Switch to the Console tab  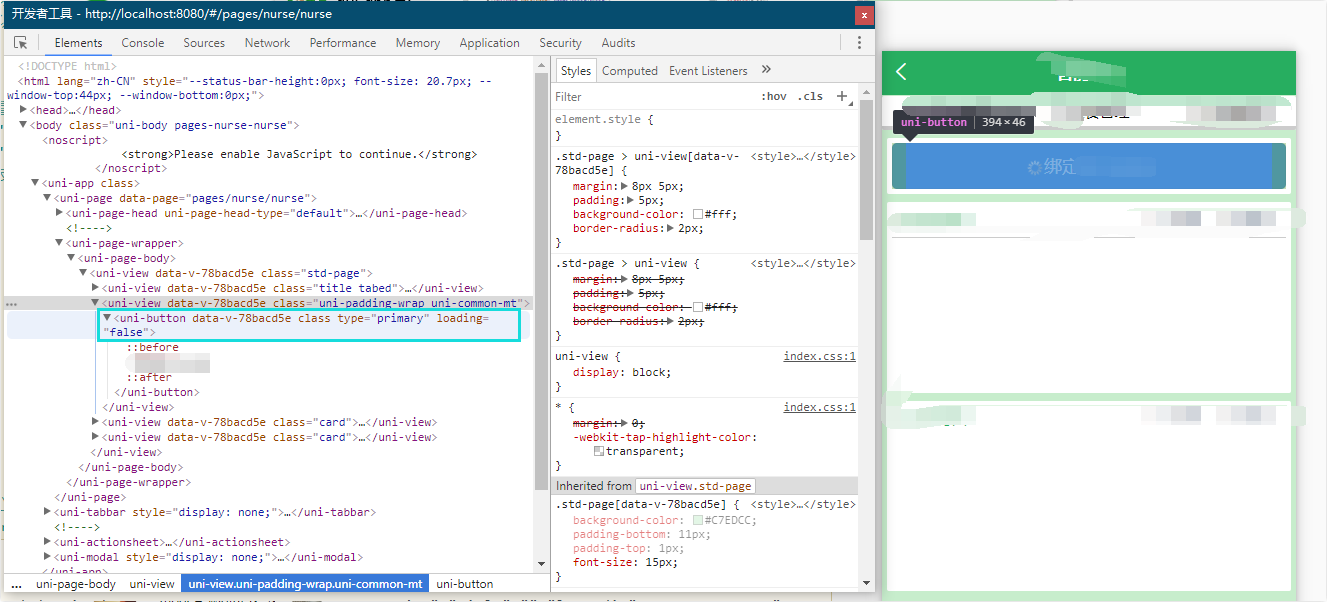coord(143,43)
